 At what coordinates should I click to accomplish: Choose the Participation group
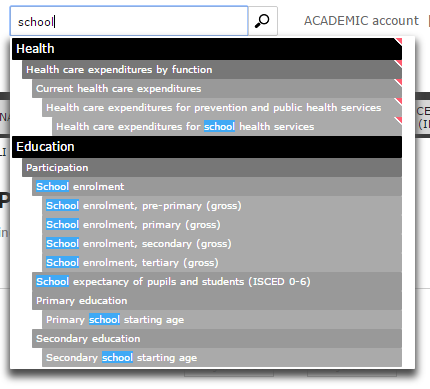click(x=212, y=168)
